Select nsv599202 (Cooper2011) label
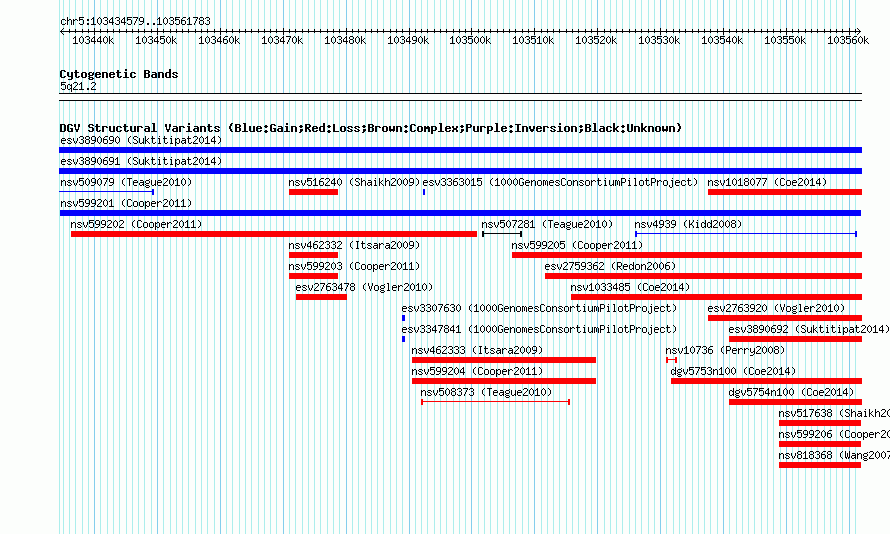The image size is (890, 534). point(136,224)
